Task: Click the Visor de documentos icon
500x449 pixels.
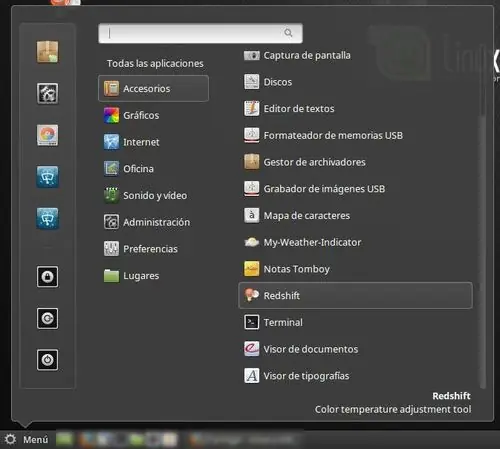Action: (x=252, y=349)
